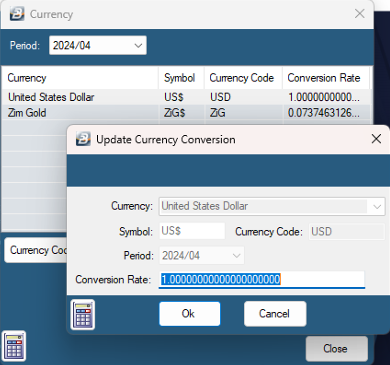
Task: Click the Conversion Rate input field
Action: click(x=262, y=279)
